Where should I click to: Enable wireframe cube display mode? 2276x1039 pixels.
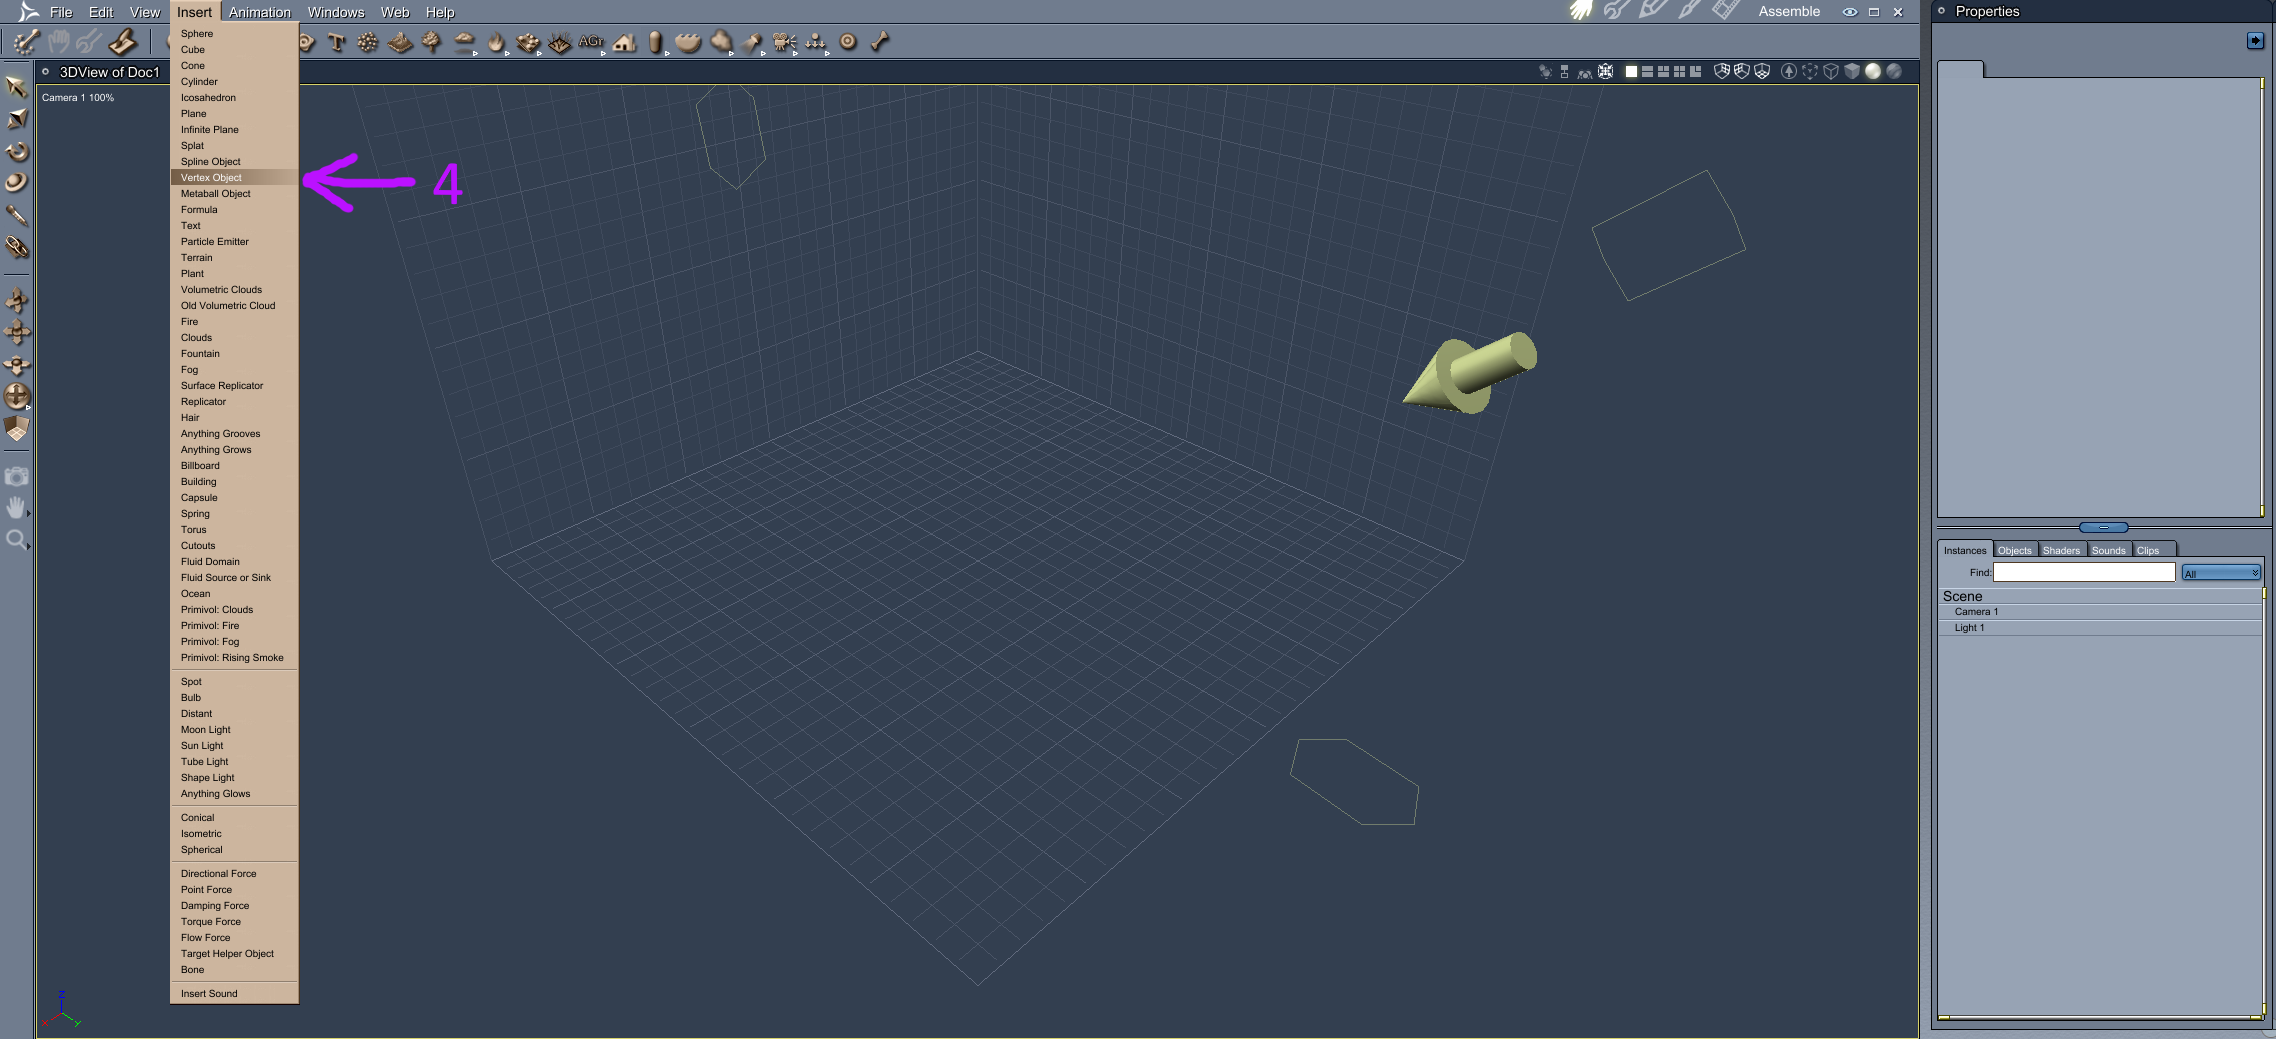pos(1831,72)
